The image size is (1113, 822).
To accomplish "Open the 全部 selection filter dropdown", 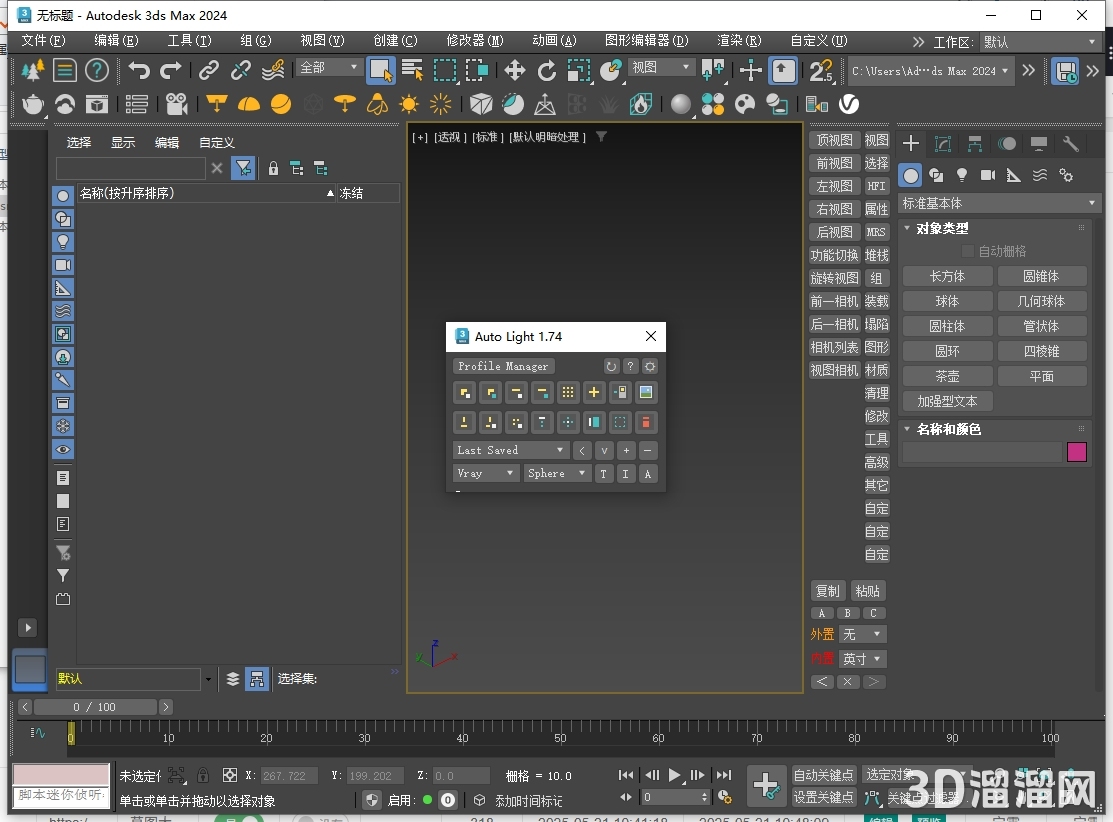I will click(x=328, y=67).
